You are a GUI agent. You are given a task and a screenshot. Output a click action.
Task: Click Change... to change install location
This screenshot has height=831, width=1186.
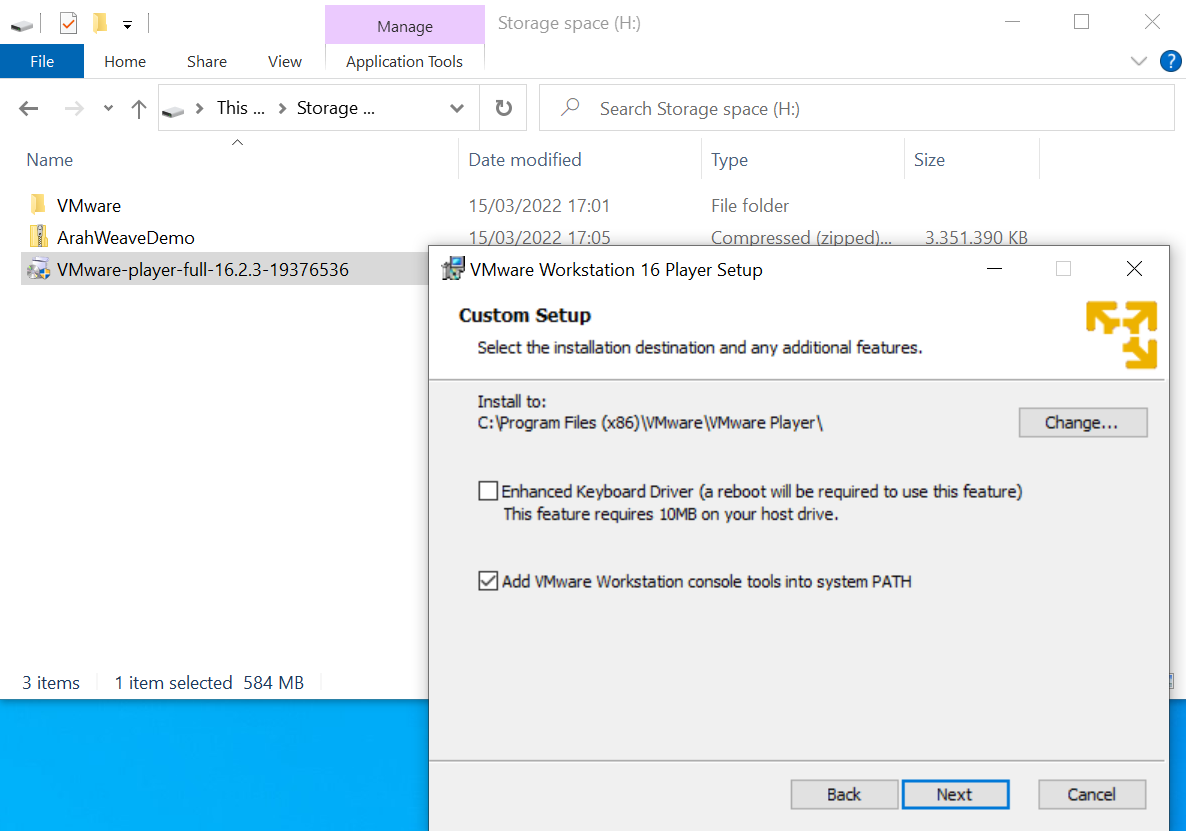point(1082,423)
